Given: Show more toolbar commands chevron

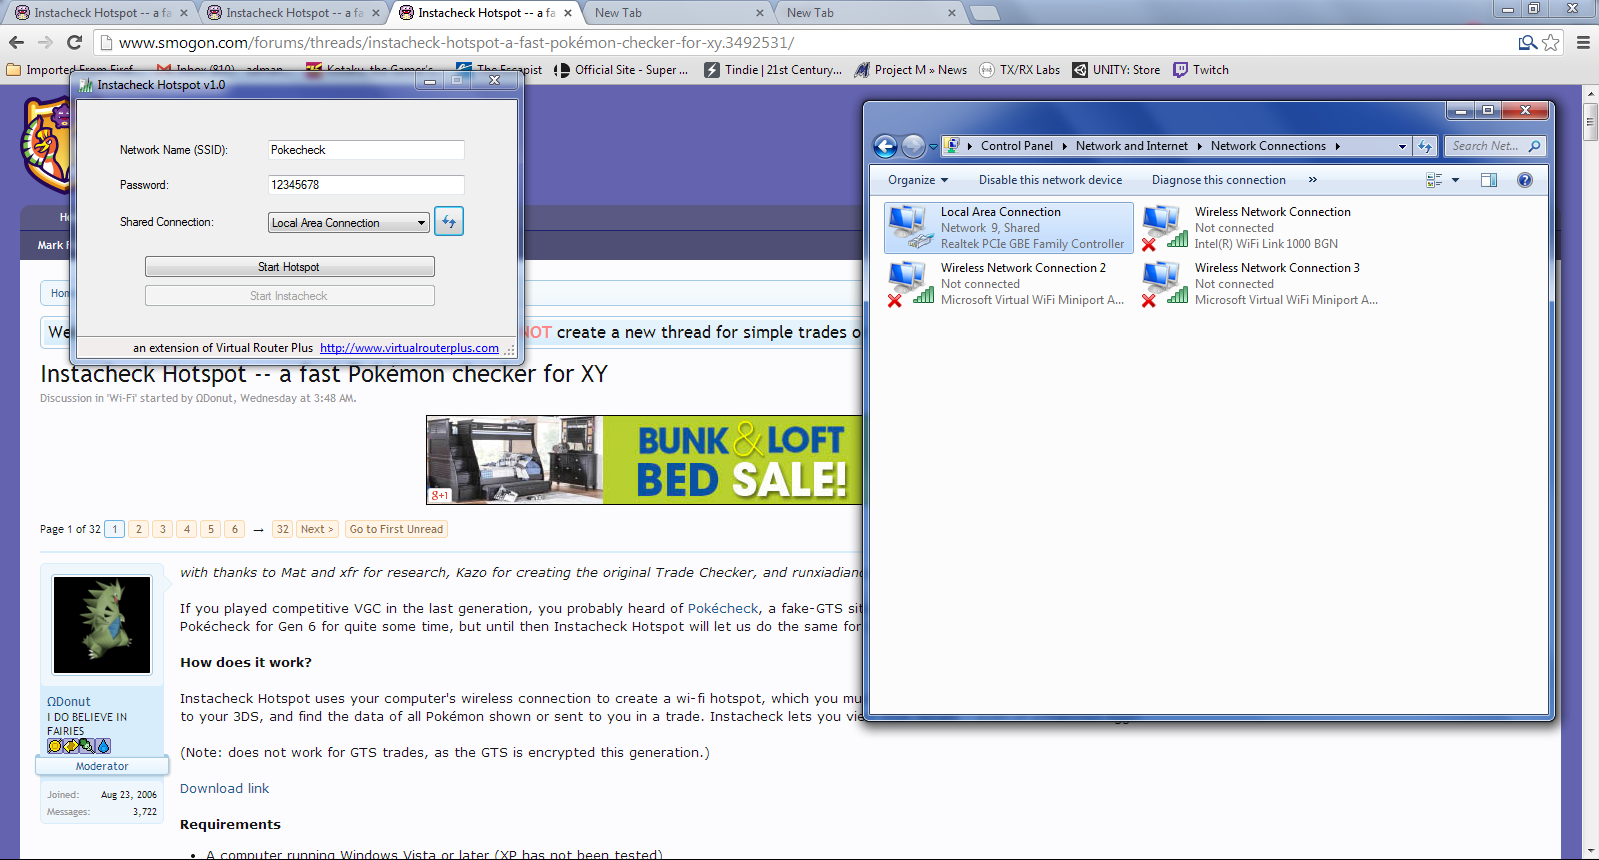Looking at the screenshot, I should pos(1313,180).
